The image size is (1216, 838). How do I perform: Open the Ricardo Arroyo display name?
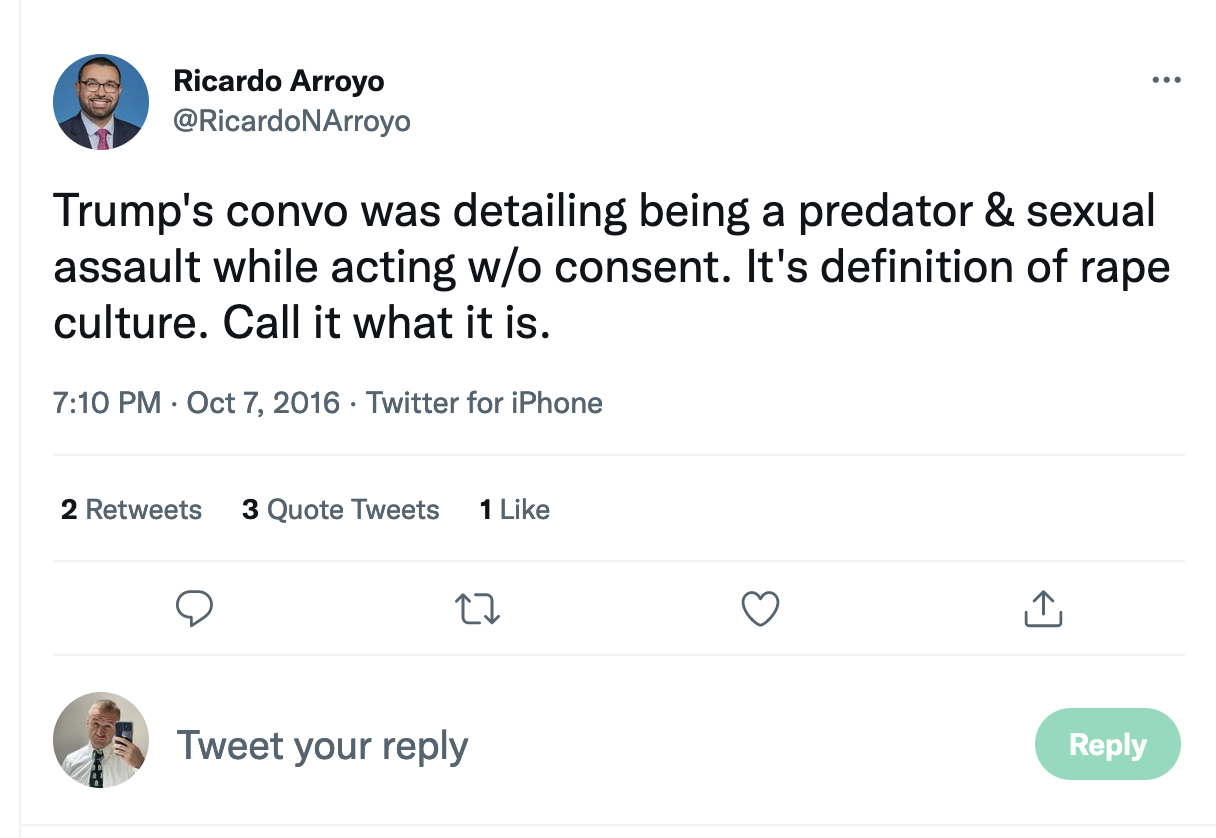click(278, 81)
